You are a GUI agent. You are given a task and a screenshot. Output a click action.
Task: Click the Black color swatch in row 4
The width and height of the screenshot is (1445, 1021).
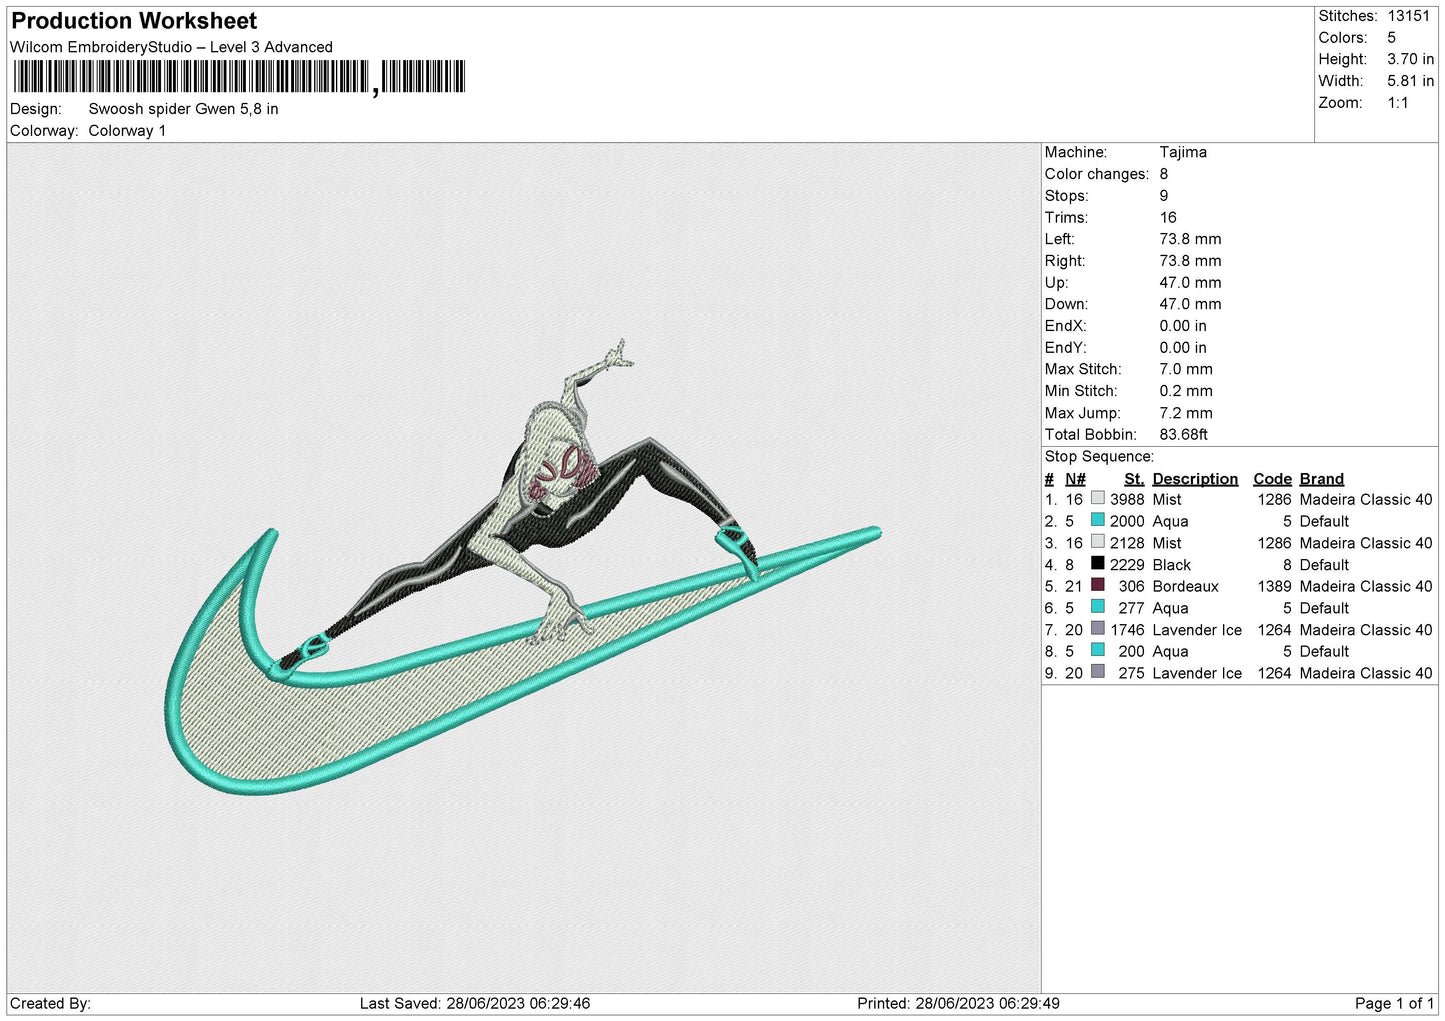[x=1098, y=564]
